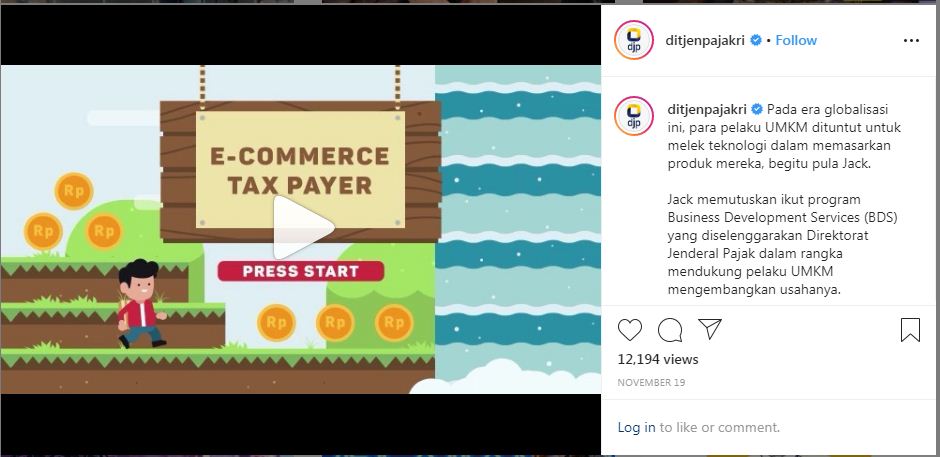Open the three-dot more options menu
This screenshot has height=457, width=940.
click(911, 40)
